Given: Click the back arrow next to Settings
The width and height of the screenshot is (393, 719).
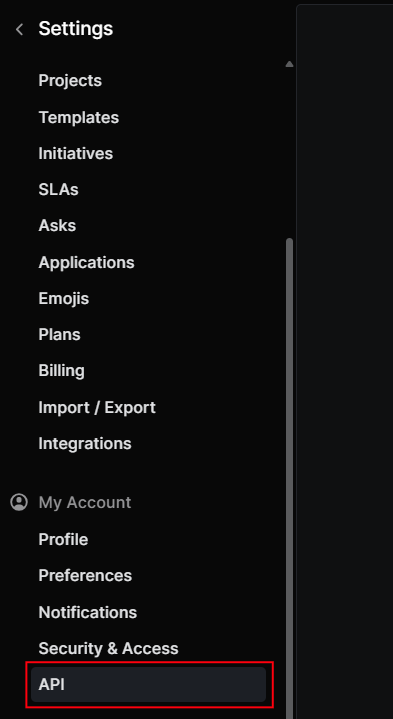Looking at the screenshot, I should point(19,30).
